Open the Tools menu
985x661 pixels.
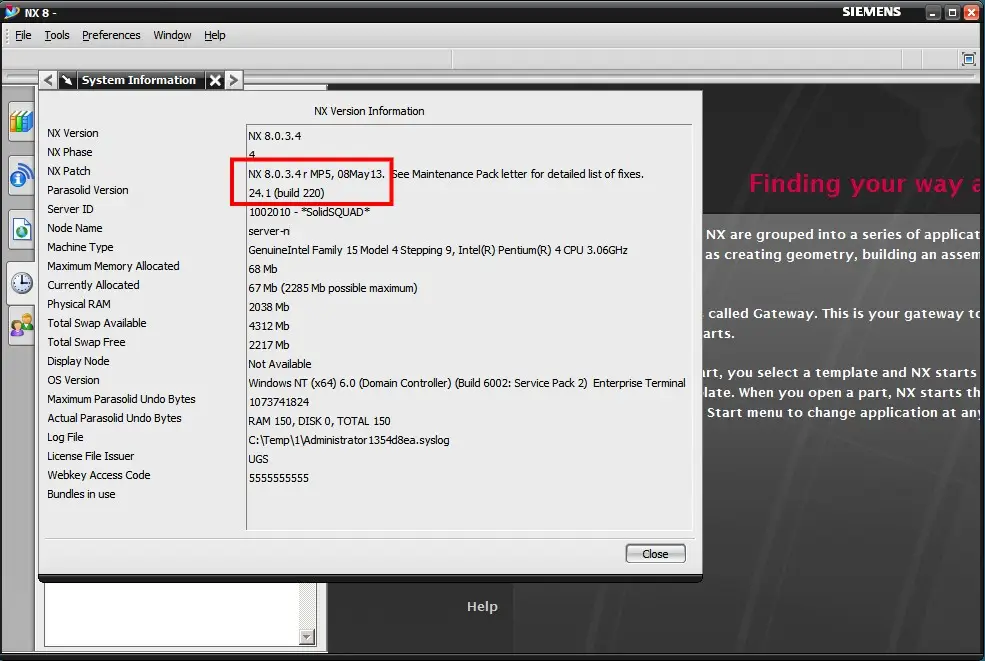point(57,35)
